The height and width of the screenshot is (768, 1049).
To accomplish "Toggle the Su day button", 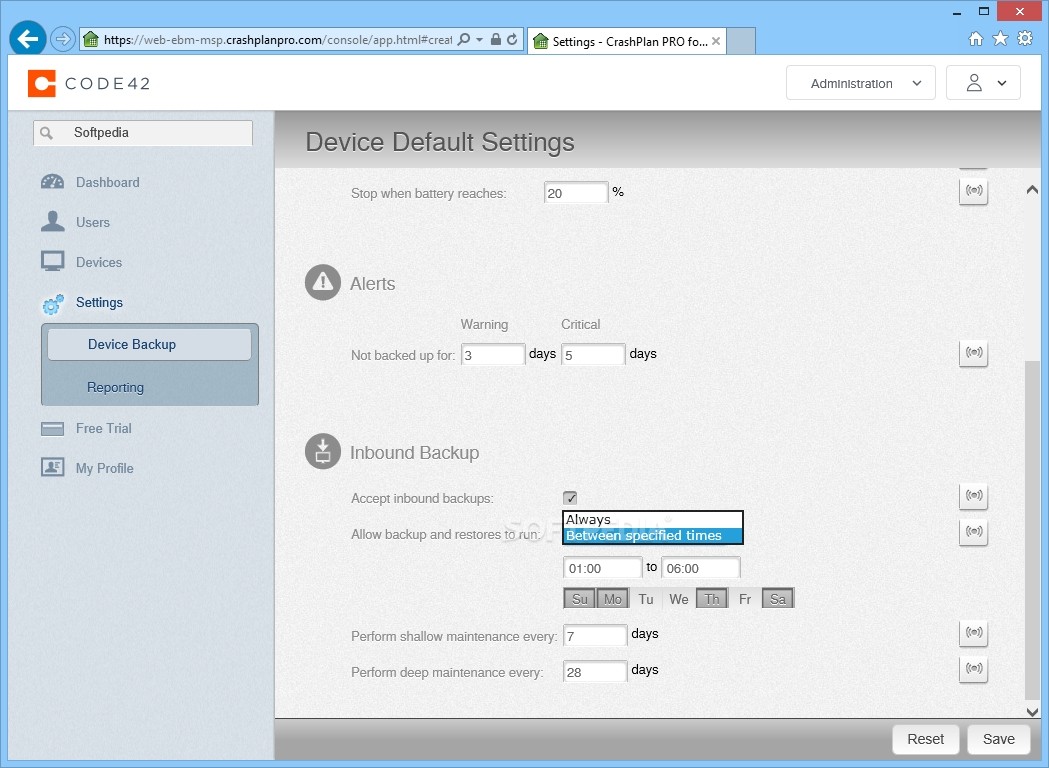I will (x=579, y=599).
